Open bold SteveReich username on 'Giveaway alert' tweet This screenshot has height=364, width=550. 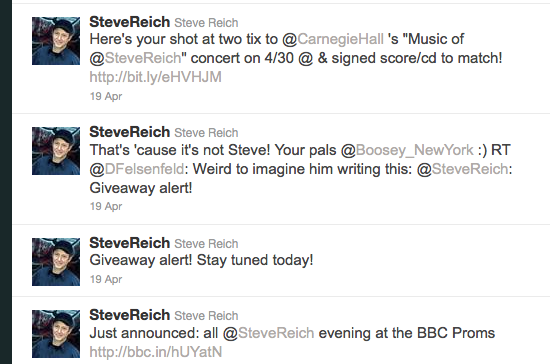pyautogui.click(x=129, y=243)
